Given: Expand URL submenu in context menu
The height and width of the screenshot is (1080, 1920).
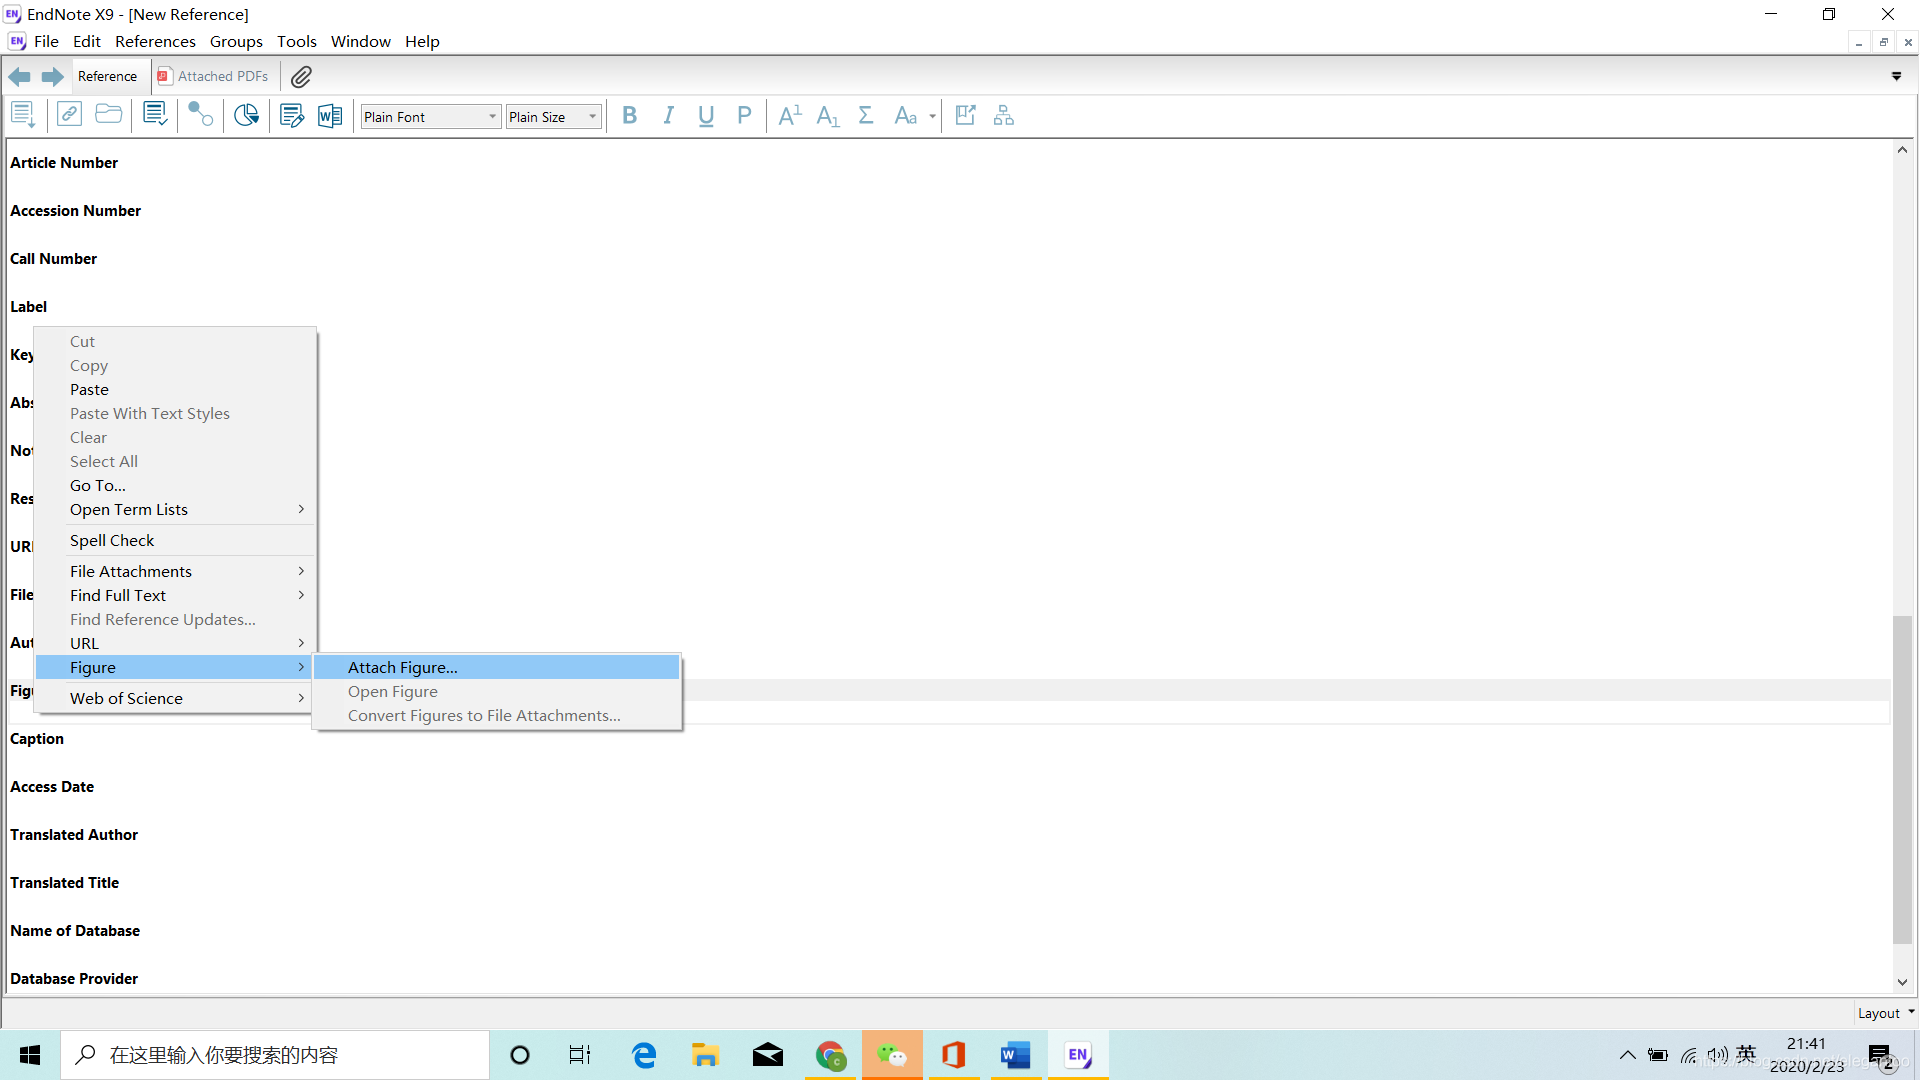Looking at the screenshot, I should click(175, 643).
